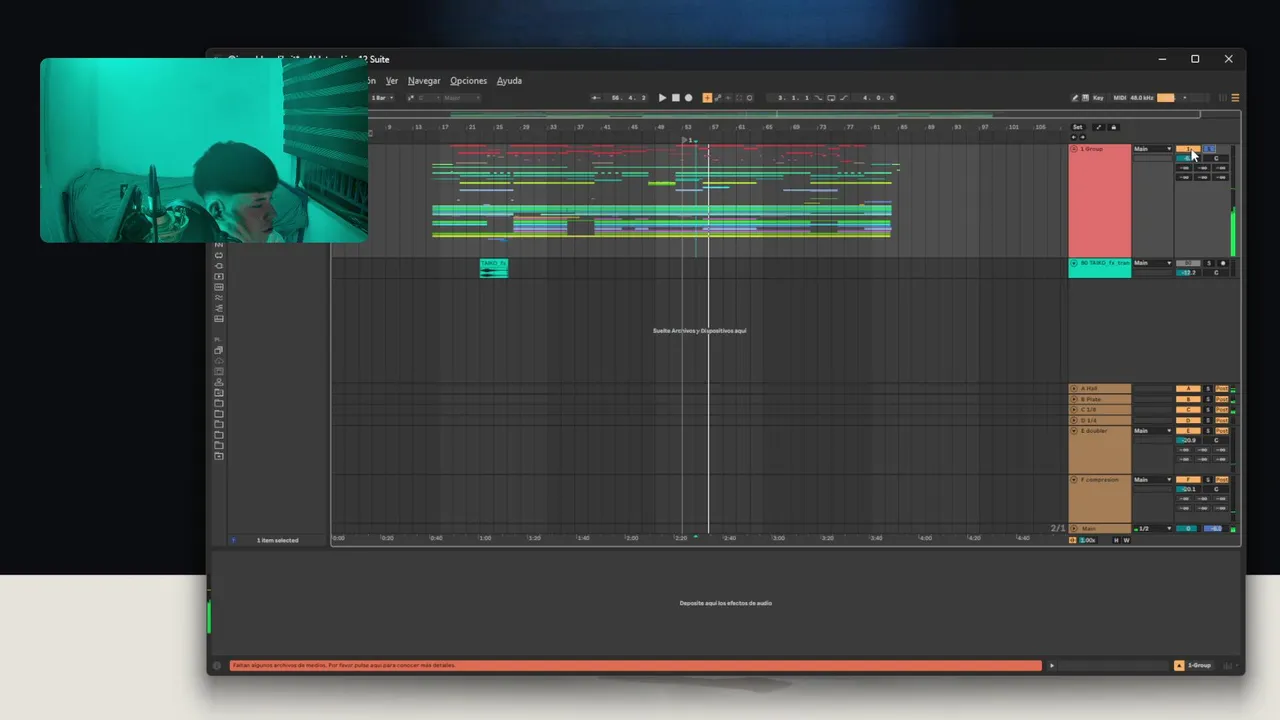Enable the Key map mode switch

point(1098,98)
